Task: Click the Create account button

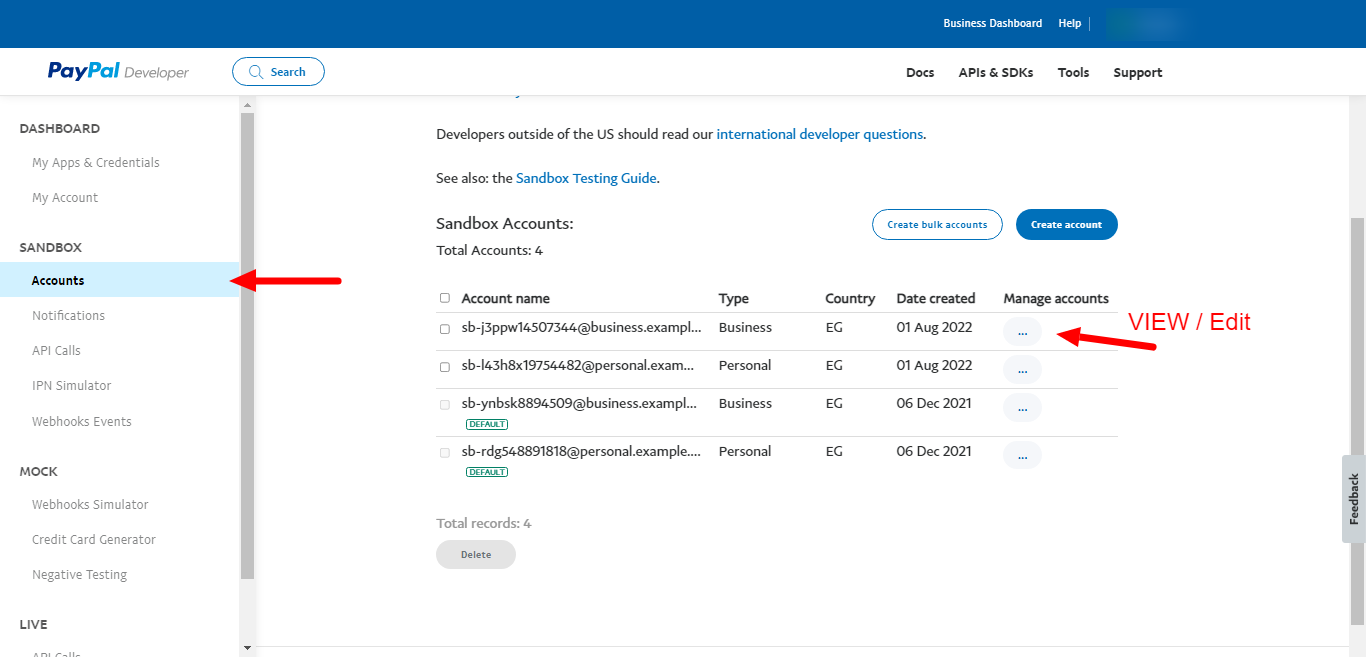Action: tap(1067, 225)
